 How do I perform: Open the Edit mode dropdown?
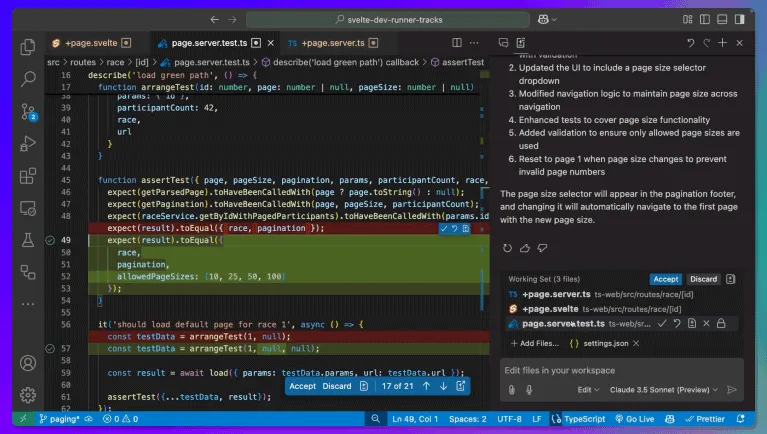point(587,390)
